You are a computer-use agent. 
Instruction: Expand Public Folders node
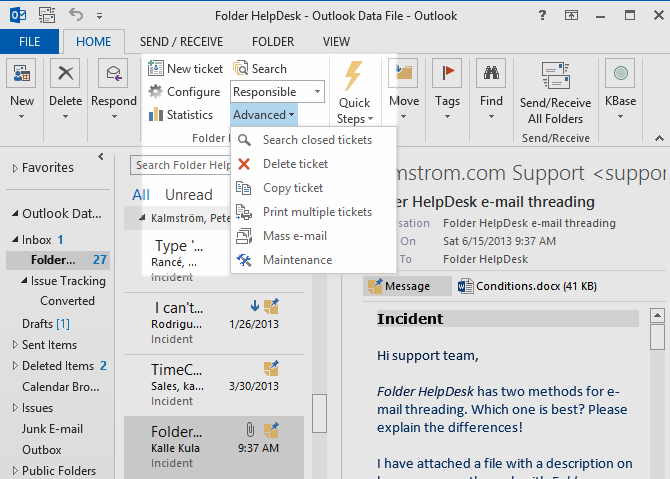click(x=15, y=471)
